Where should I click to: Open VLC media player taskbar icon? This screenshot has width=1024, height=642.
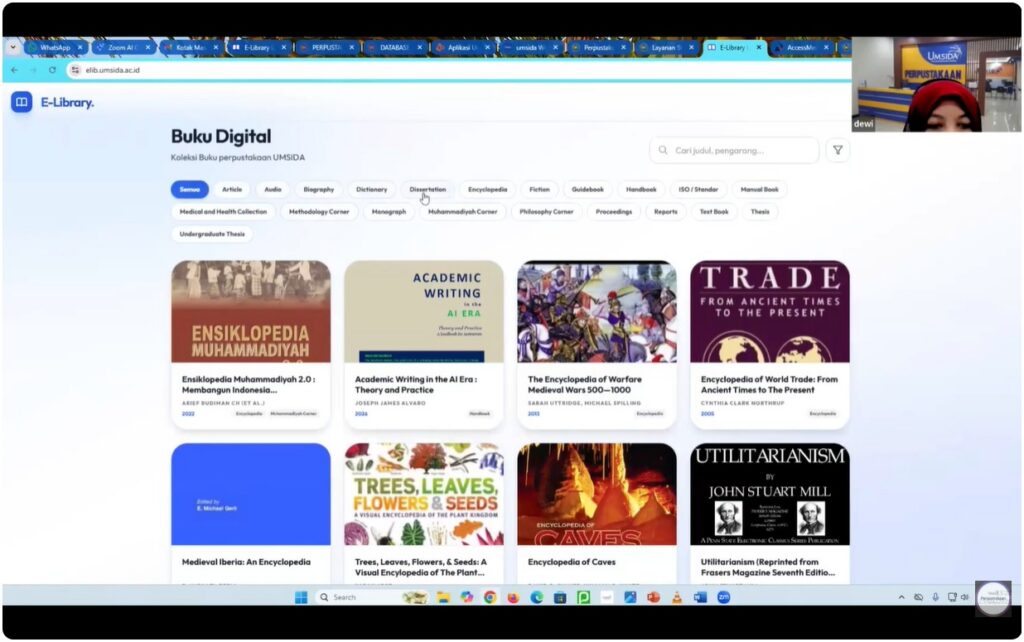click(x=677, y=597)
